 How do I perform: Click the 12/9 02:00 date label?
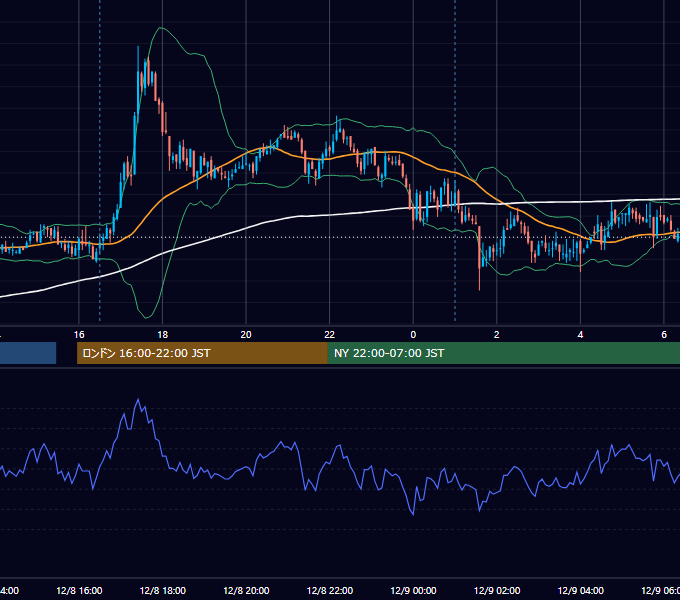coord(497,590)
